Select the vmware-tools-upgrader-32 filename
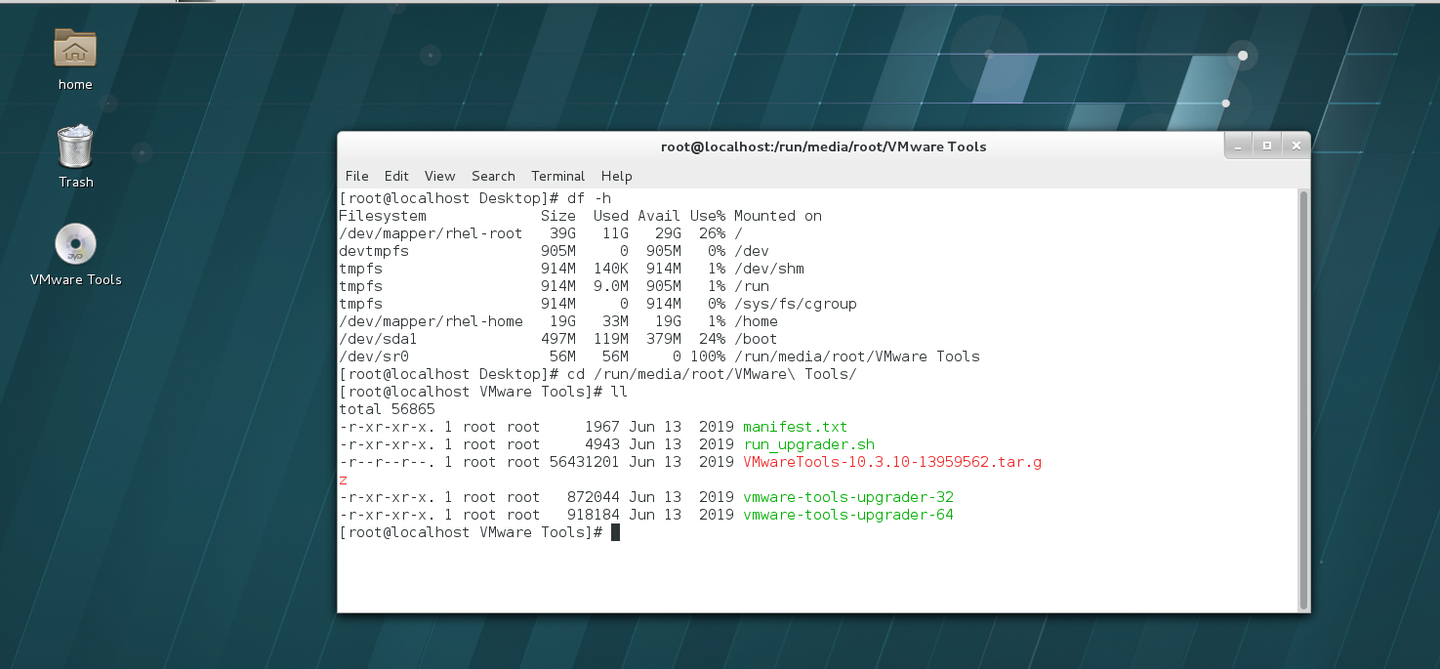 click(848, 496)
